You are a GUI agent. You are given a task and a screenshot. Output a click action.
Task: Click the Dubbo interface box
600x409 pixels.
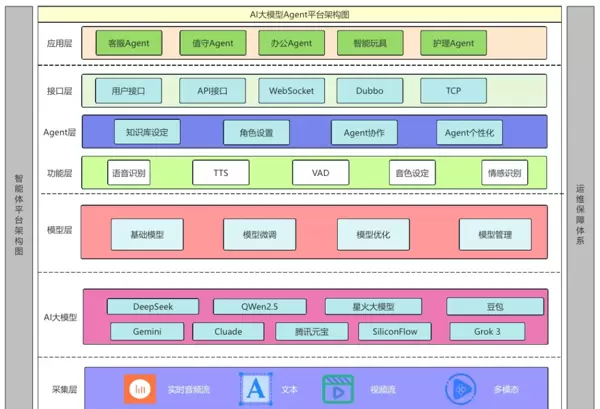coord(369,91)
